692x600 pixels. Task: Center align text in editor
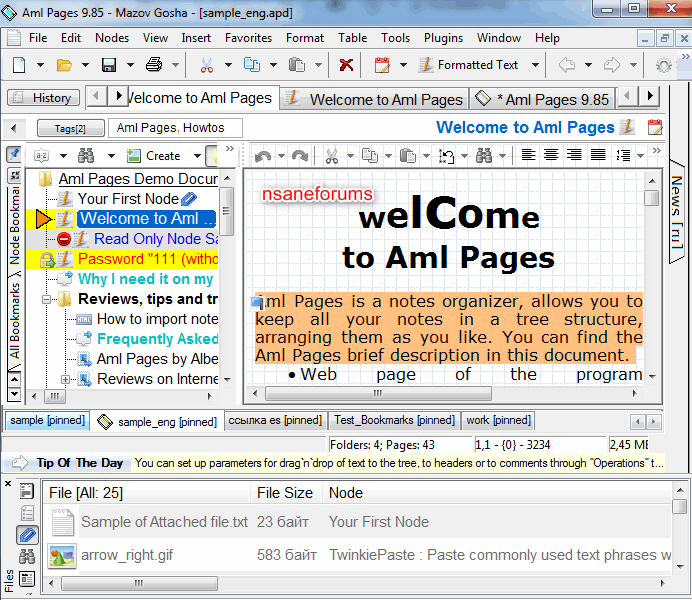click(551, 155)
